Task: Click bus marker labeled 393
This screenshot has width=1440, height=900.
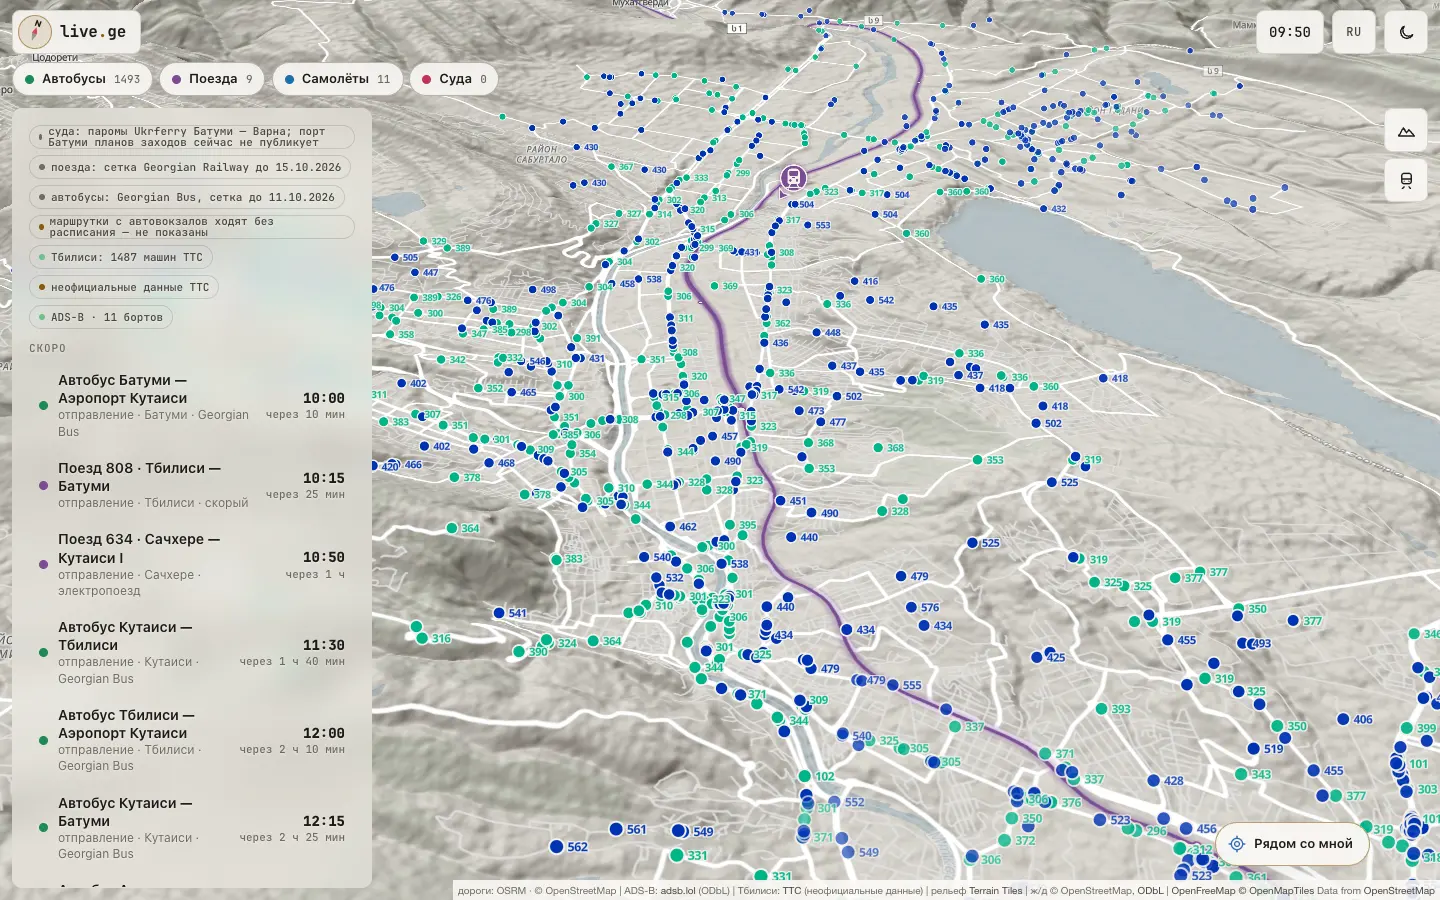Action: pyautogui.click(x=1101, y=709)
